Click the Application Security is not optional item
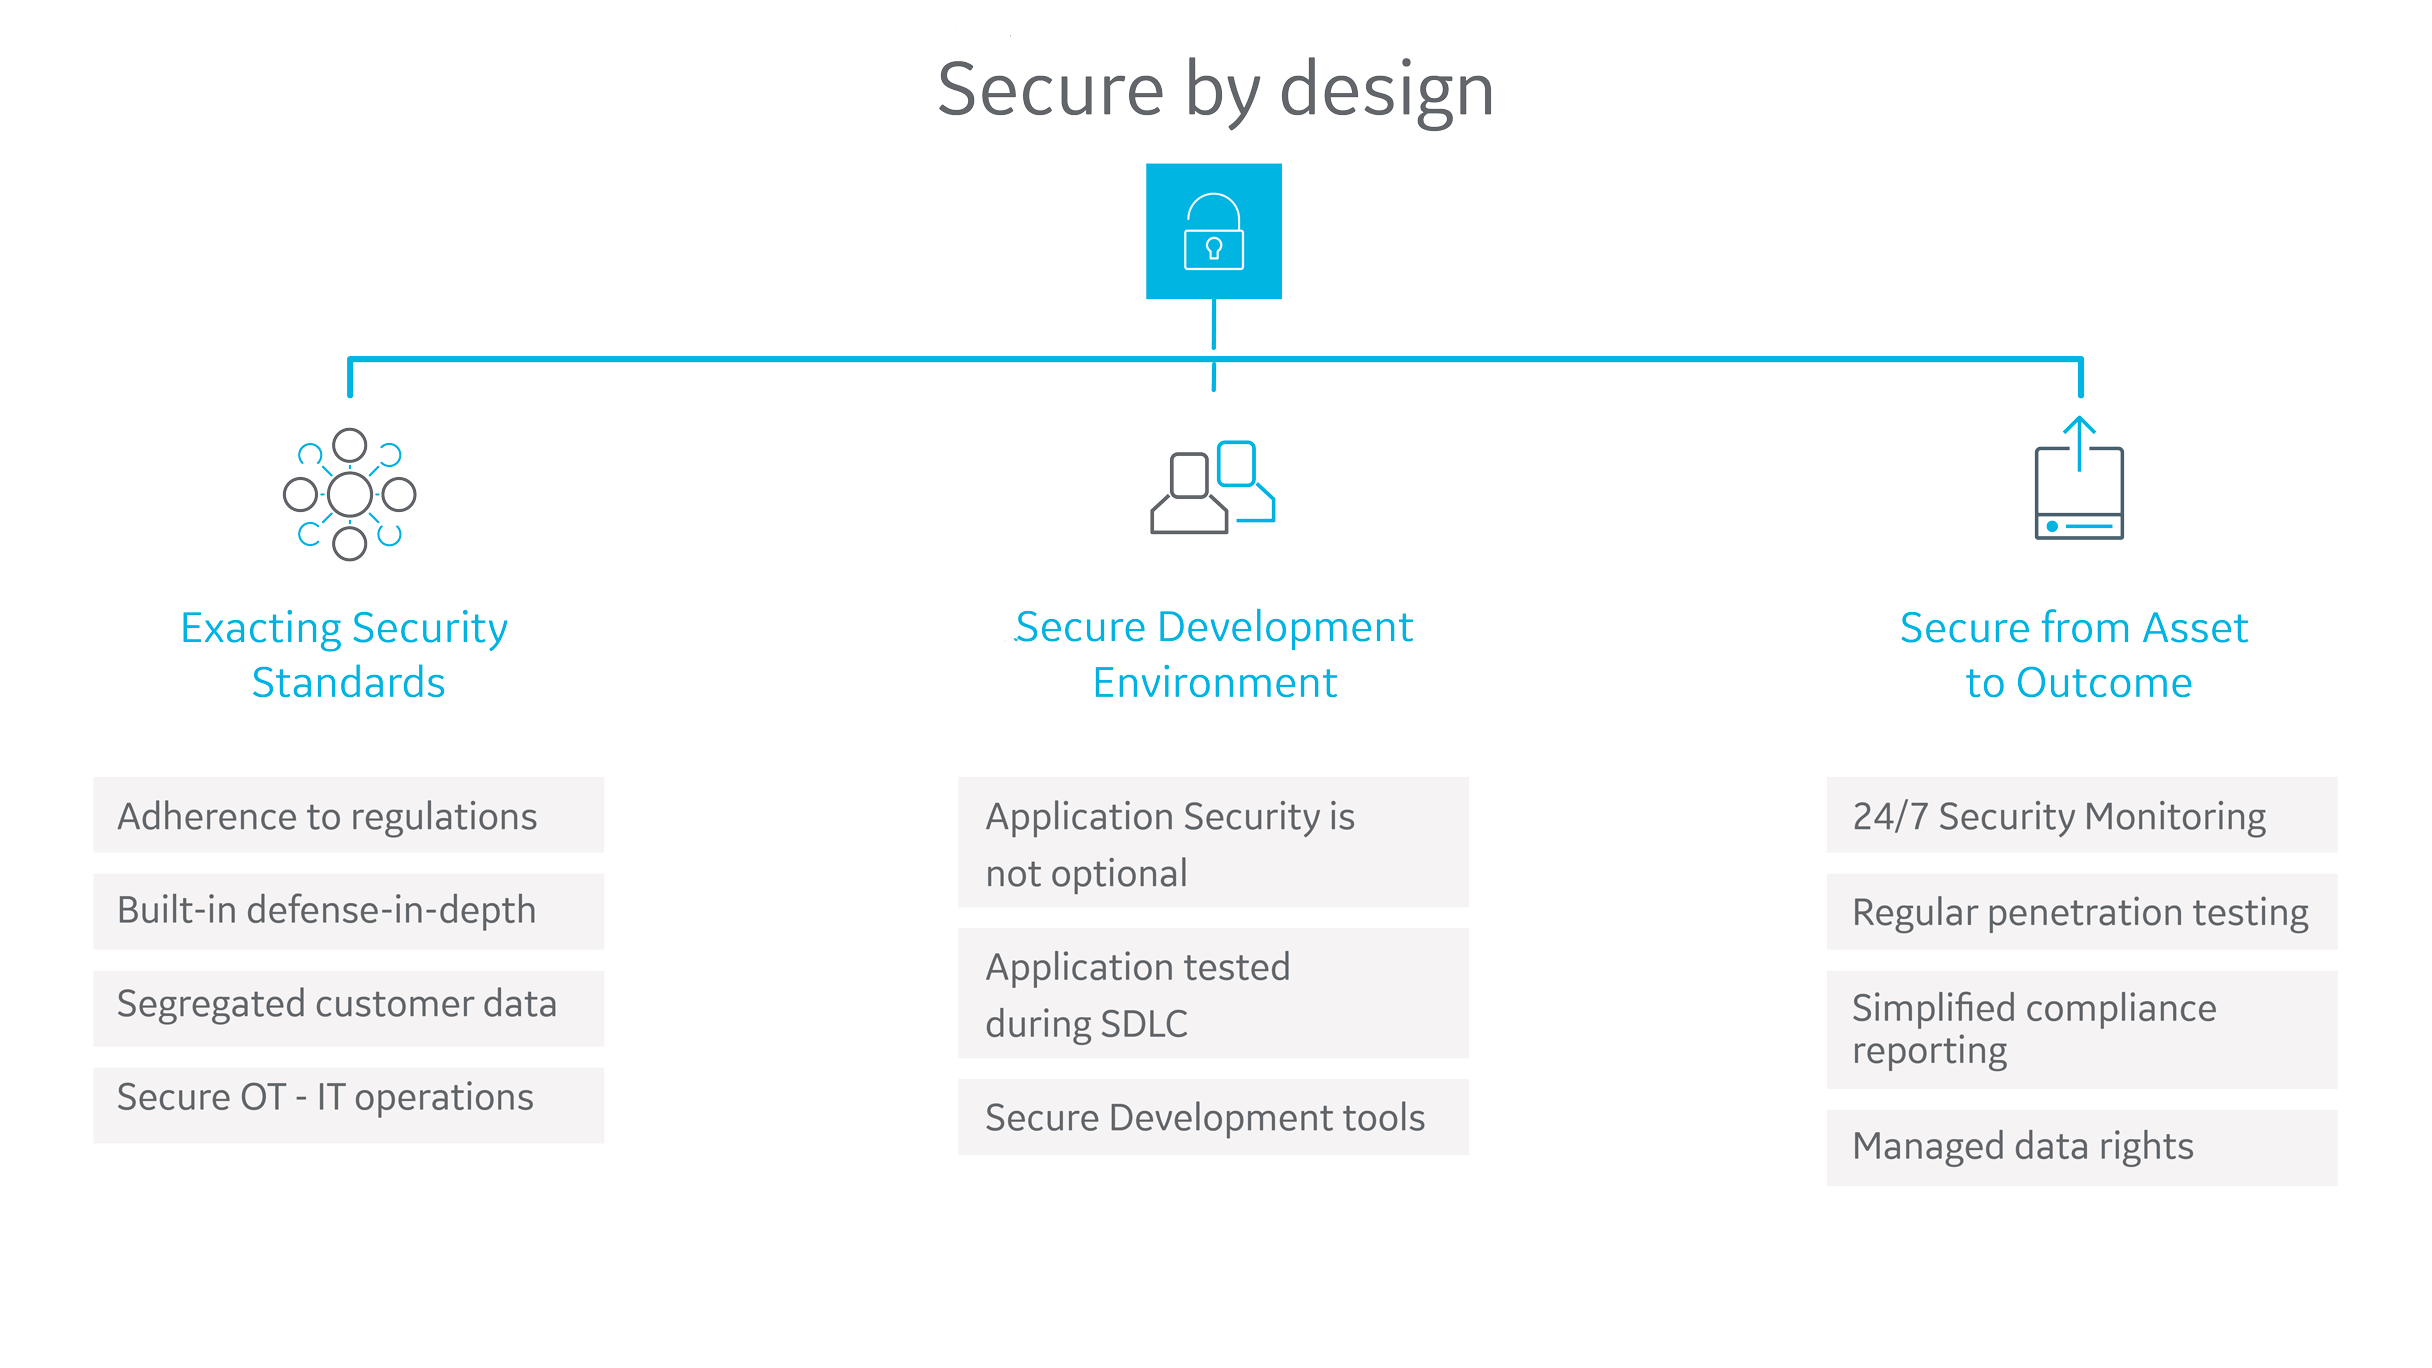Screen dimensions: 2432x1368 point(1214,844)
